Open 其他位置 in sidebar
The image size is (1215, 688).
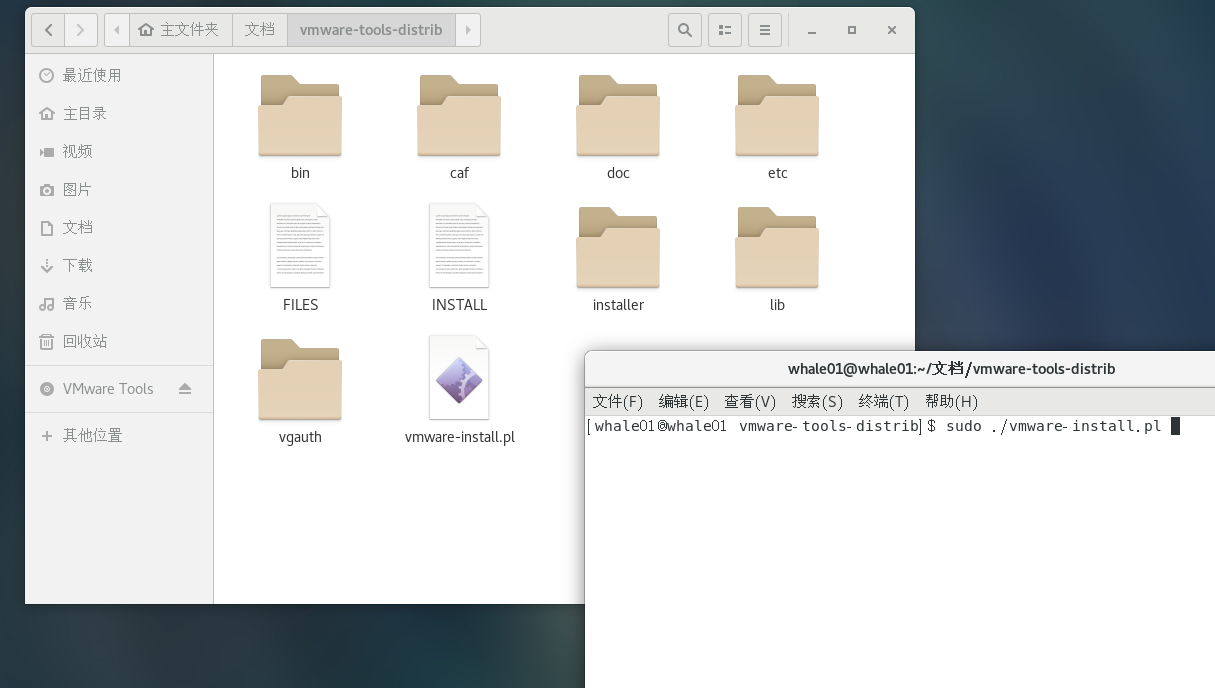click(119, 436)
